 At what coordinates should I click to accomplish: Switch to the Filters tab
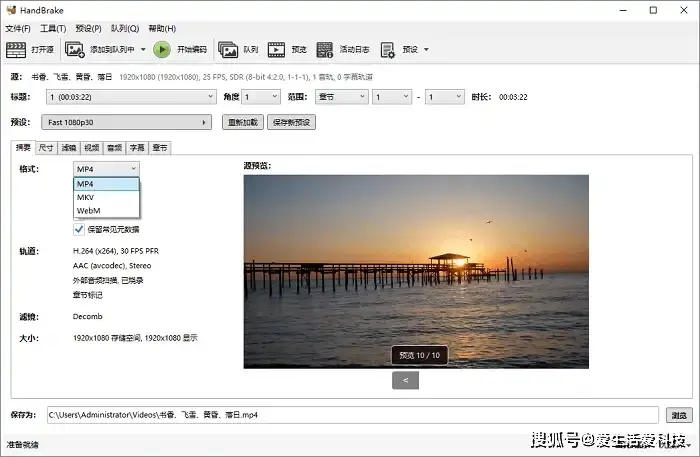coord(69,148)
